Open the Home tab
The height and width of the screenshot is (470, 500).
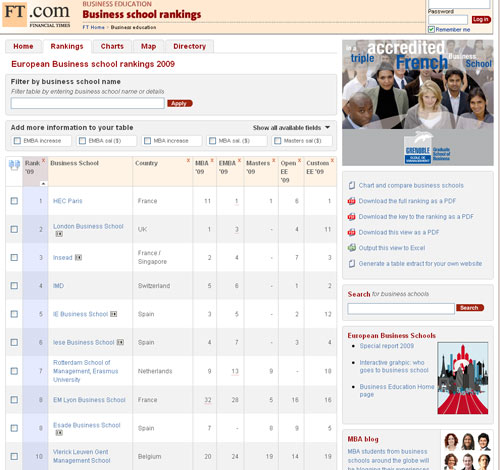coord(23,46)
